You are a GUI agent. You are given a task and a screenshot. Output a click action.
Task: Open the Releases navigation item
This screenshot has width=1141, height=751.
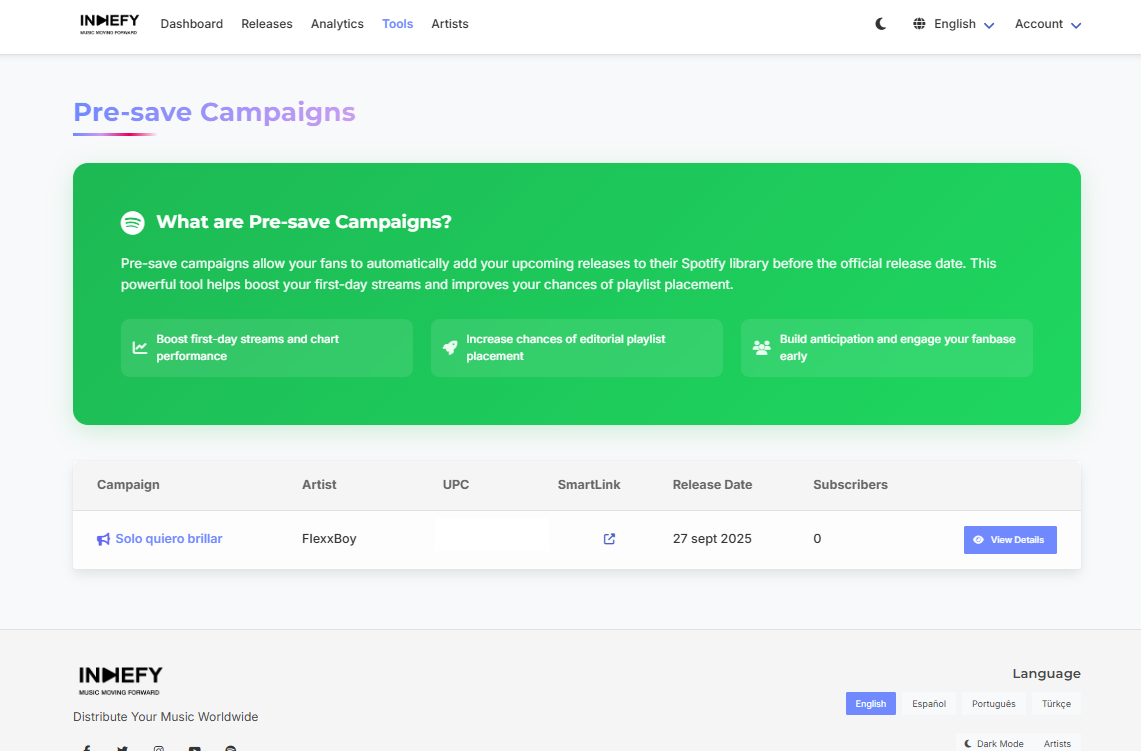point(267,24)
